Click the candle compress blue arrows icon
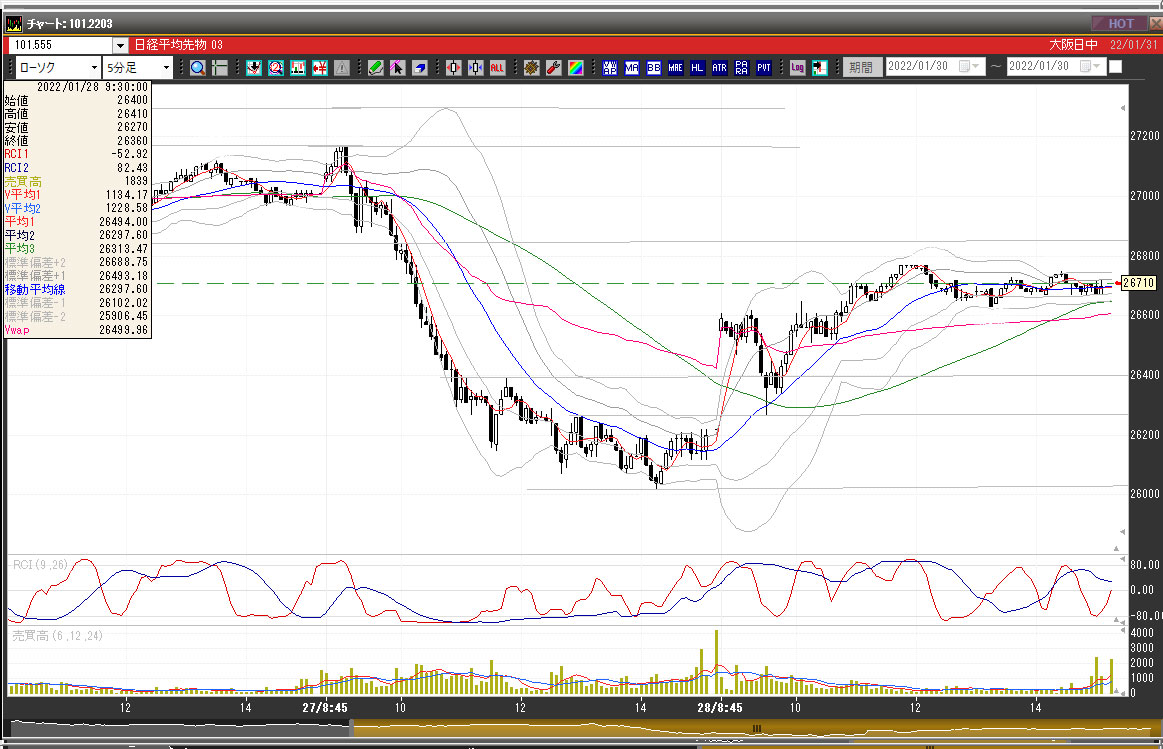The height and width of the screenshot is (749, 1163). [475, 67]
